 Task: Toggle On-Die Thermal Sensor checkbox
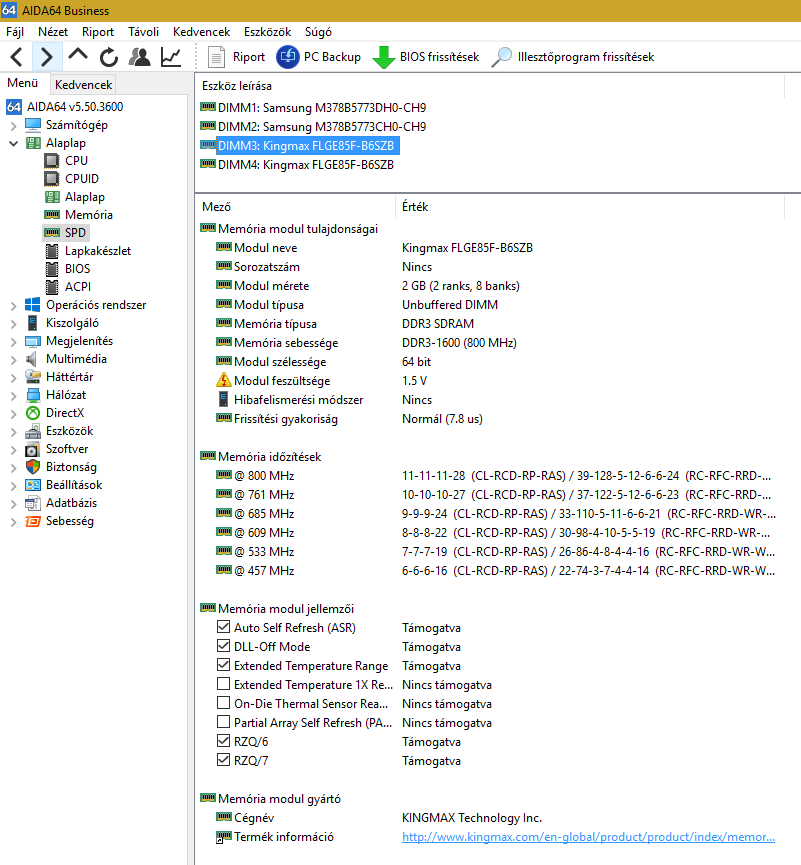[223, 703]
